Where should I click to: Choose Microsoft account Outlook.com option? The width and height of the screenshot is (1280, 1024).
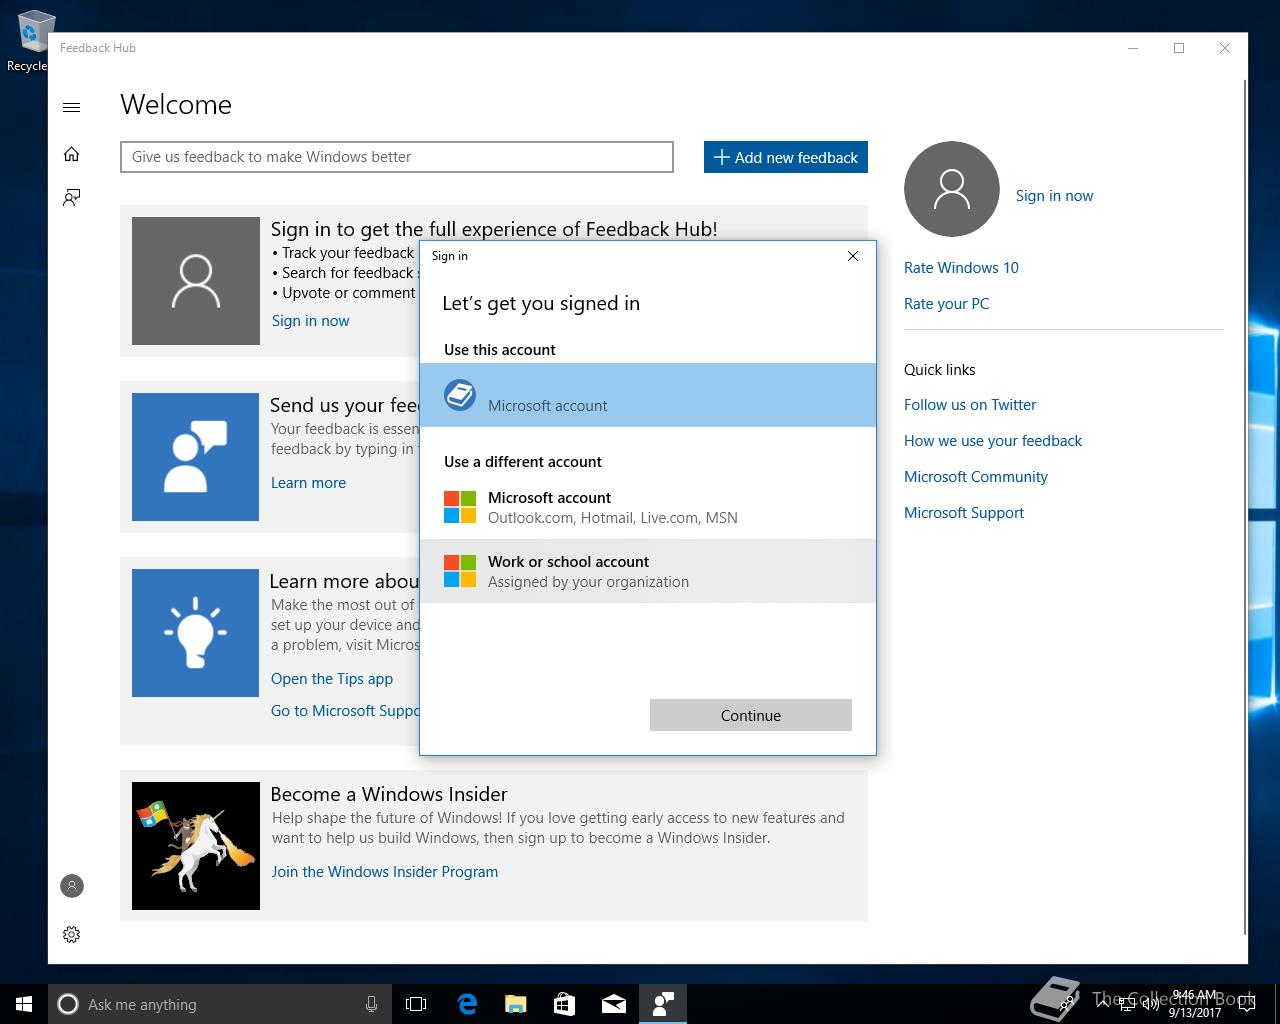click(648, 507)
